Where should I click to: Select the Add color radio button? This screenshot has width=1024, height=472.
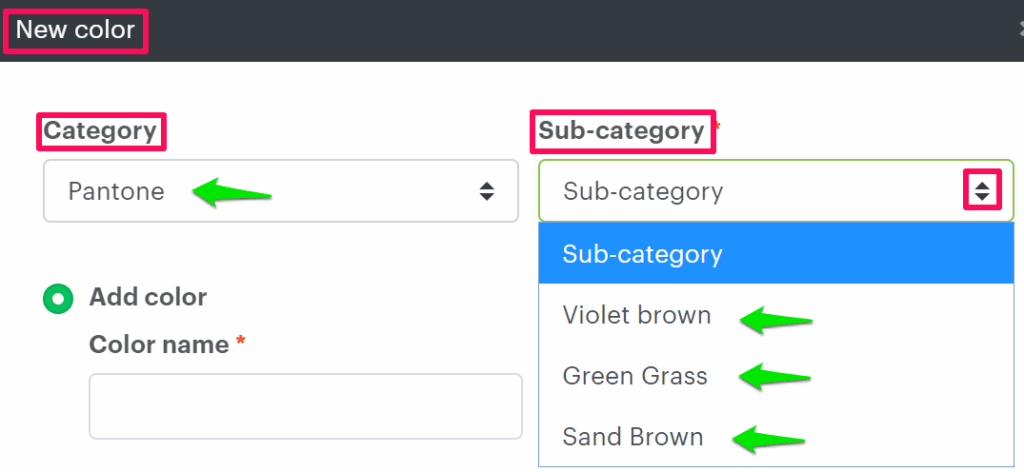click(58, 298)
